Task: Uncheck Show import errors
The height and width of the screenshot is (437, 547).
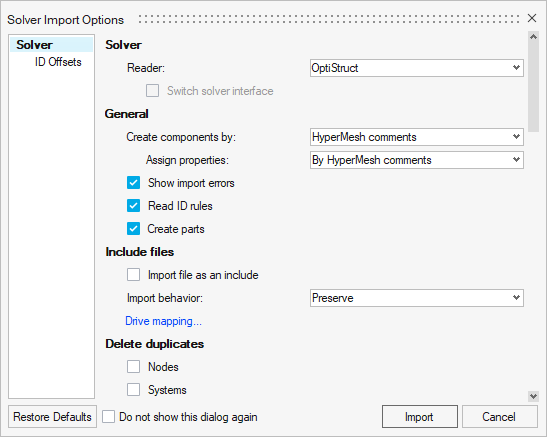Action: coord(133,183)
